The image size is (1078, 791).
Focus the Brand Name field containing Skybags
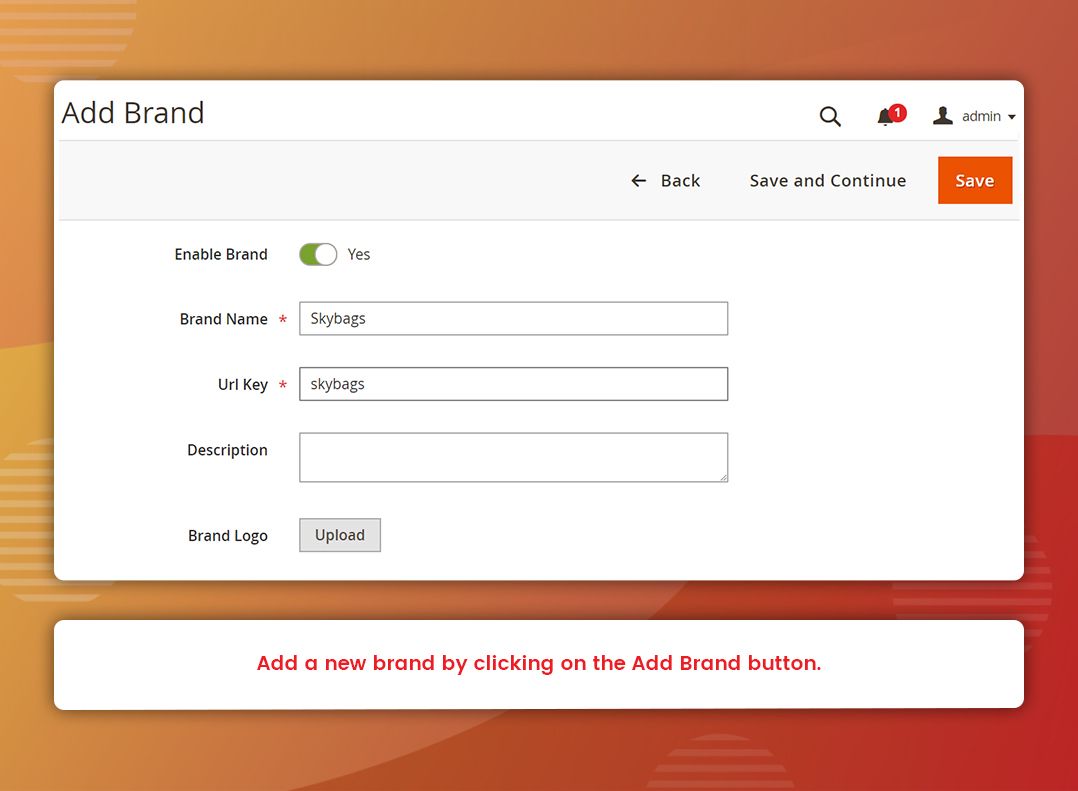(x=513, y=319)
